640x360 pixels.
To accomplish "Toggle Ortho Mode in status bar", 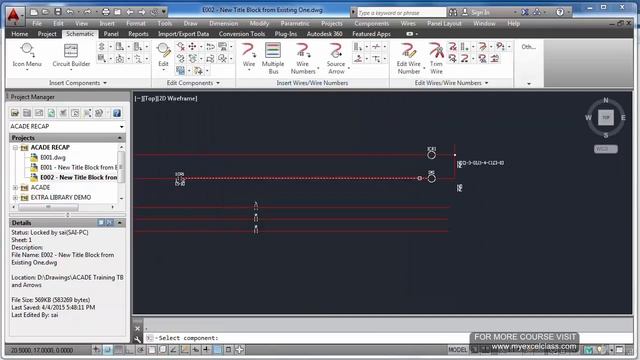I will pyautogui.click(x=129, y=350).
